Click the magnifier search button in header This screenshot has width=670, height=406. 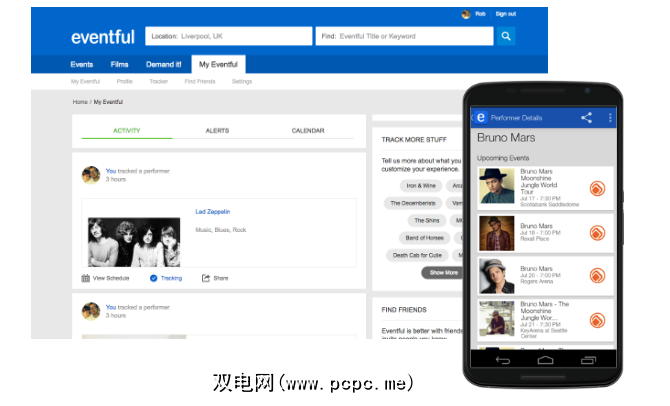[x=506, y=36]
